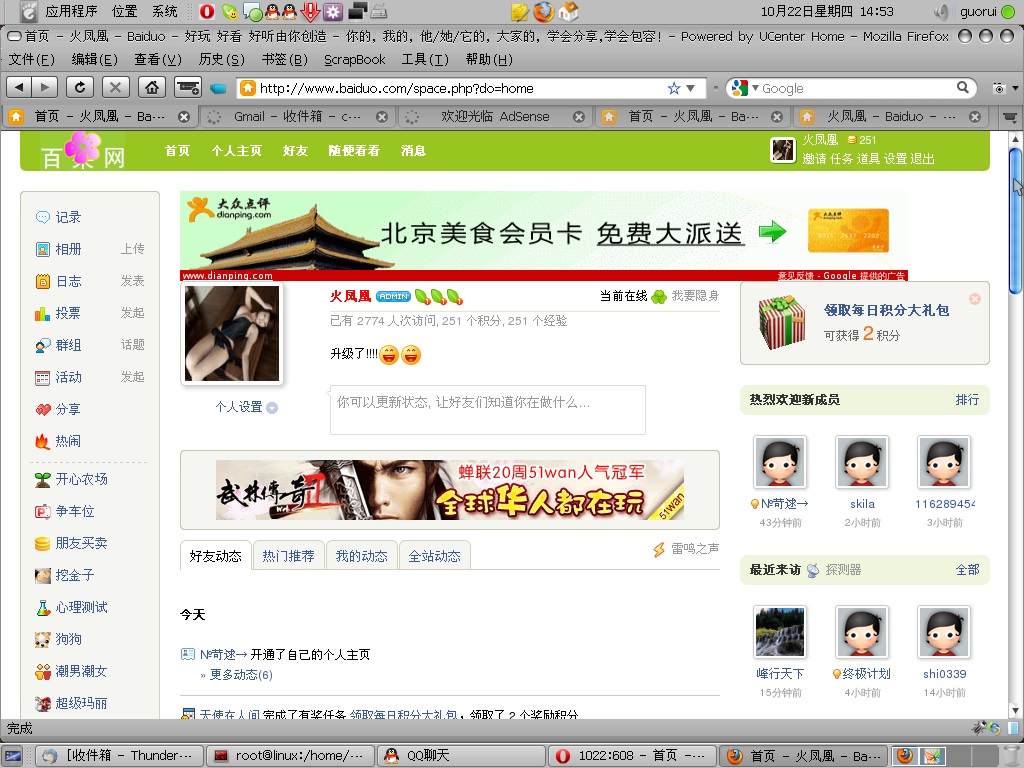The height and width of the screenshot is (768, 1024).
Task: Click the Opera icon in the top panel
Action: click(207, 11)
